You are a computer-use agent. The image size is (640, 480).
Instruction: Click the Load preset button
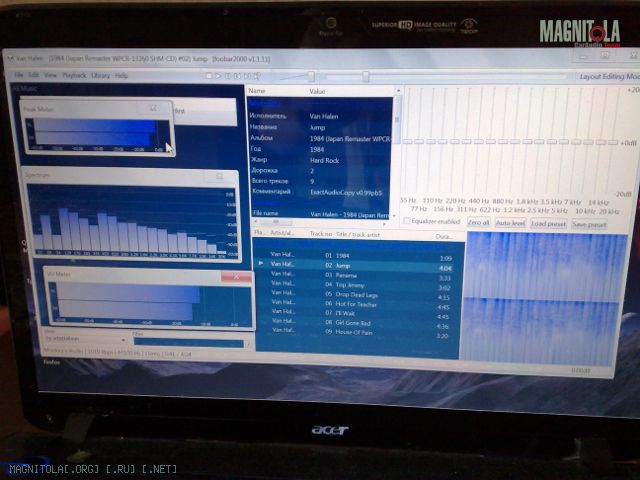pyautogui.click(x=548, y=224)
